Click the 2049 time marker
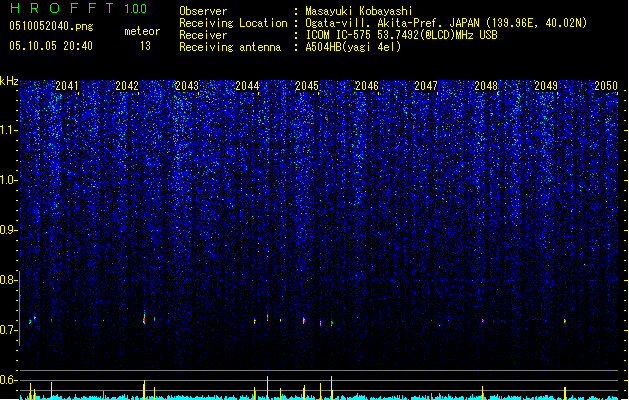629x400 pixels. [546, 86]
